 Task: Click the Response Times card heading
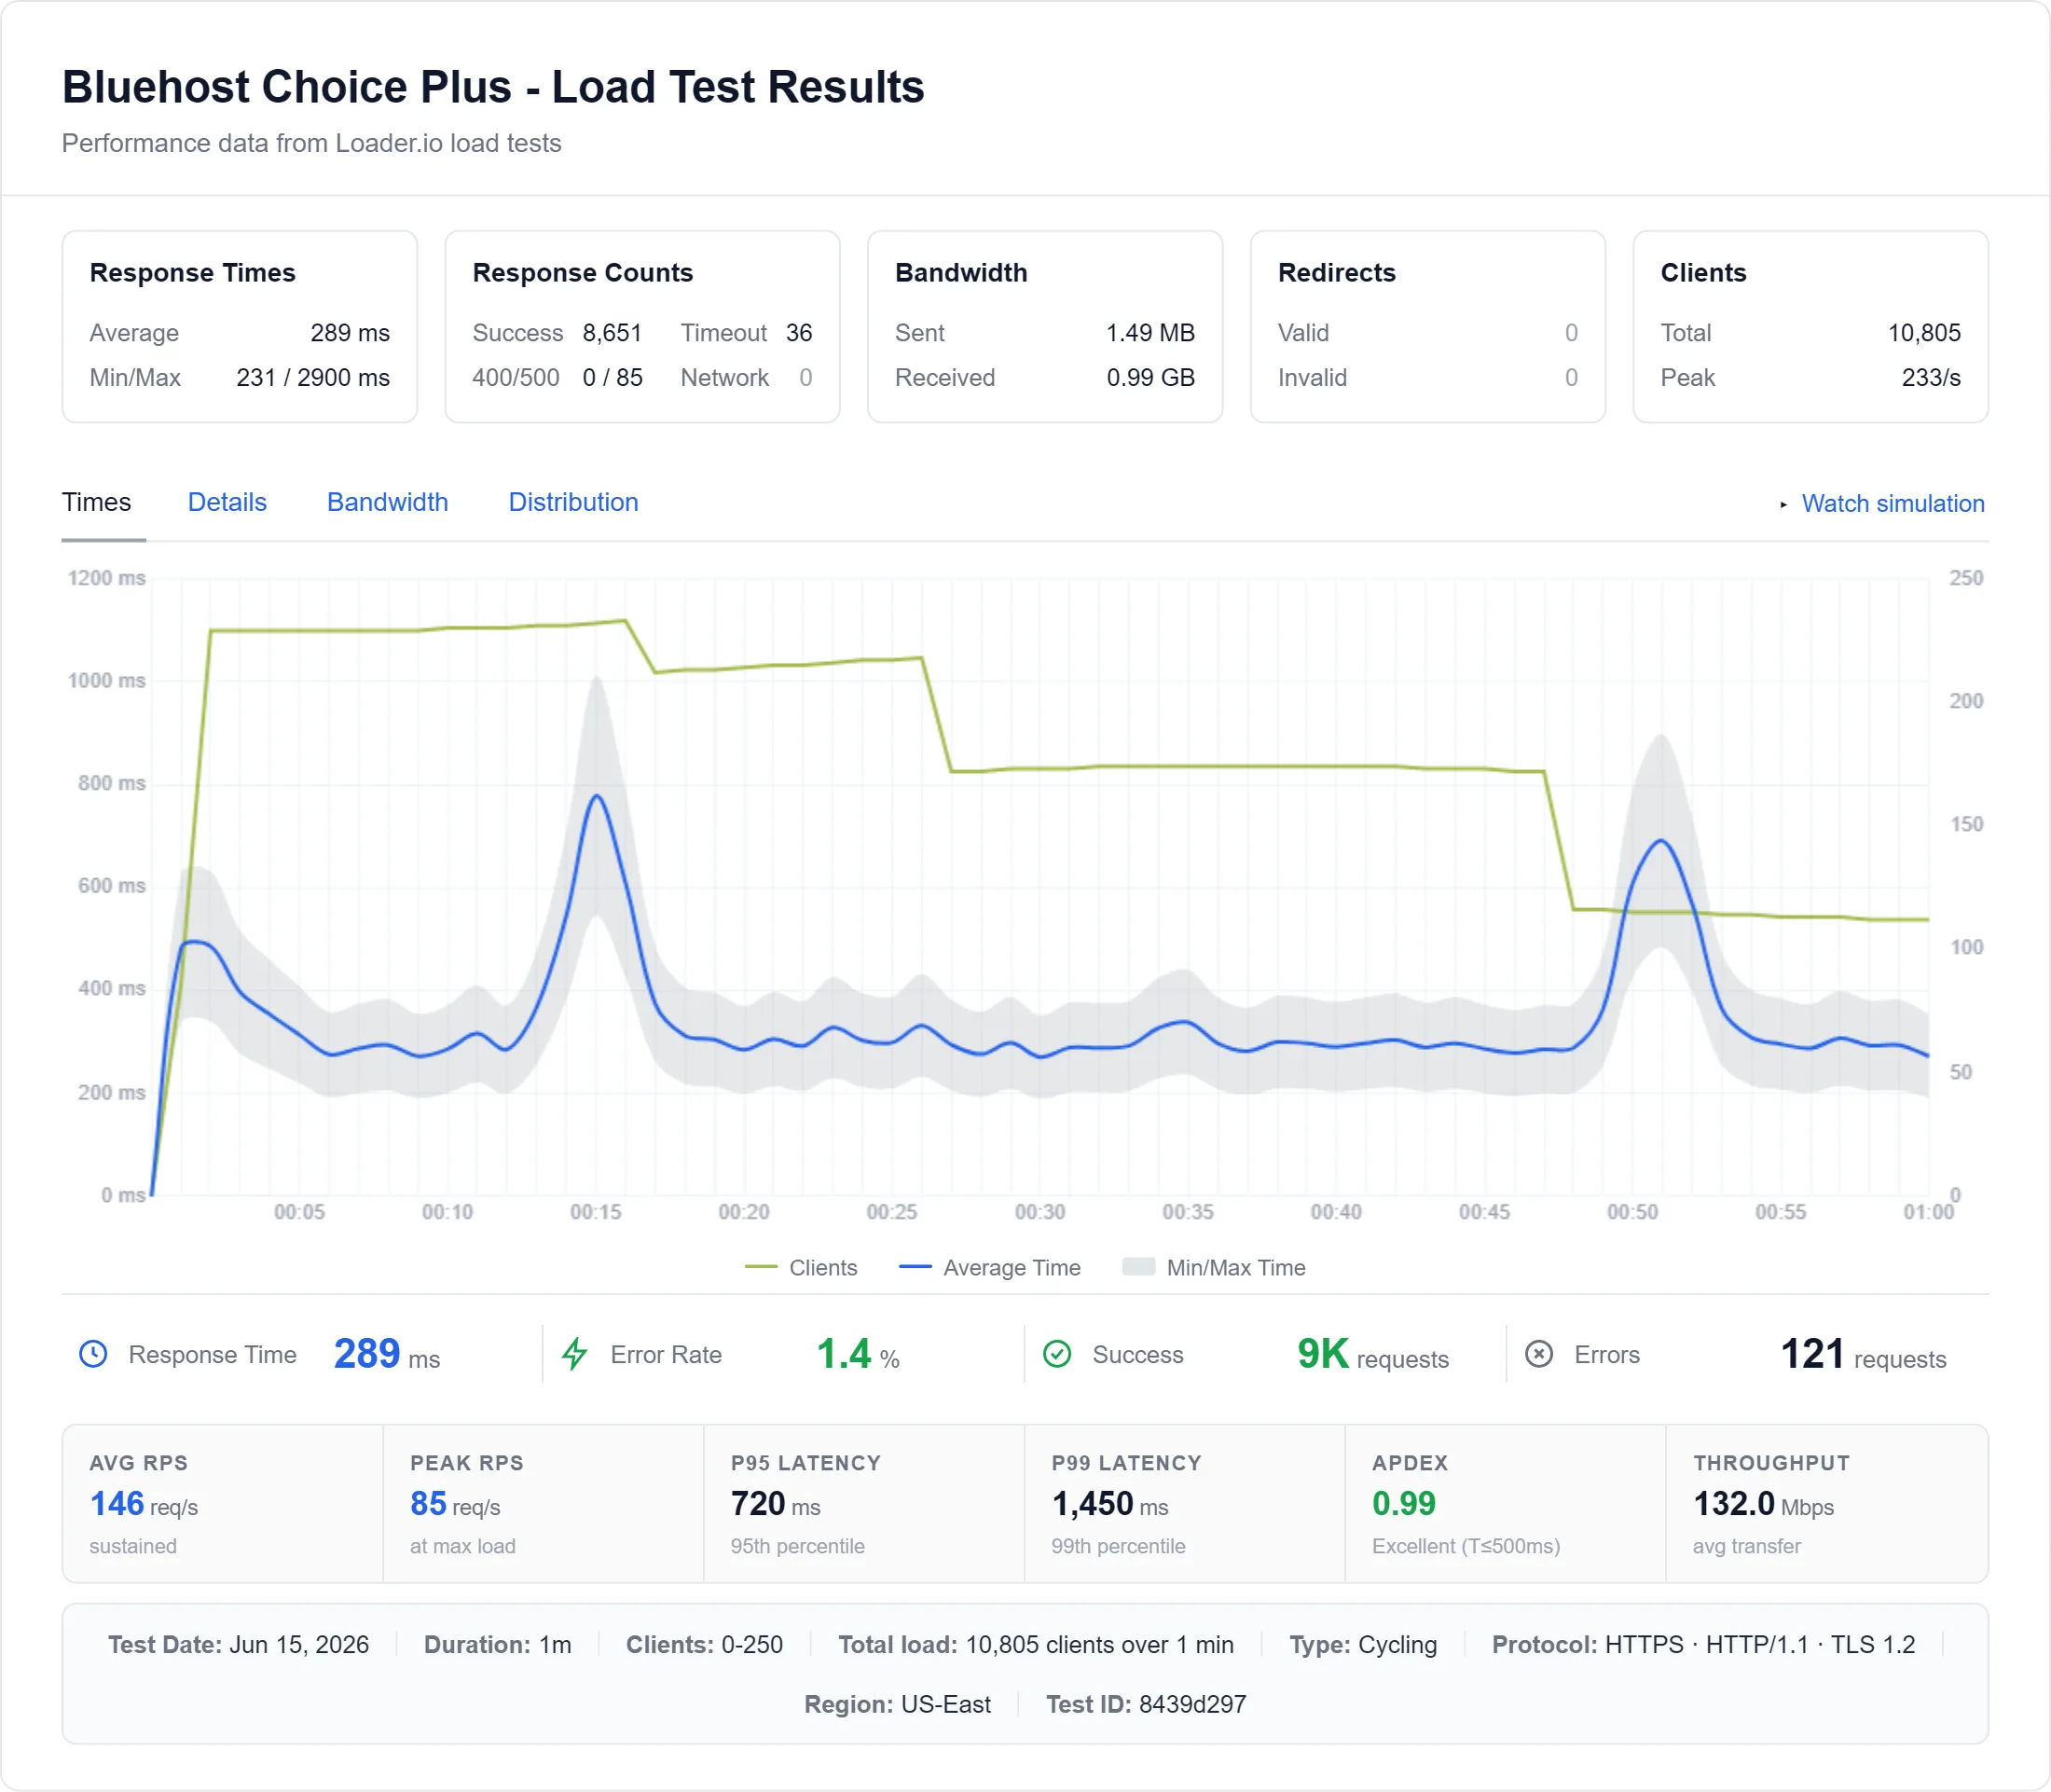pyautogui.click(x=193, y=273)
